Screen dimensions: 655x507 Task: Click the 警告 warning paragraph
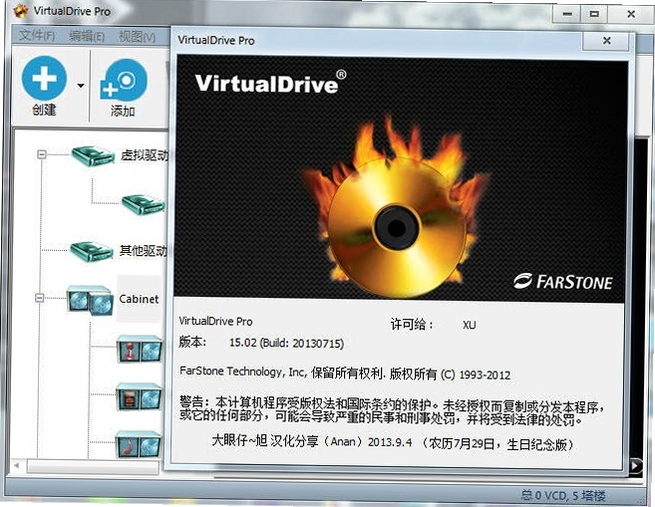coord(392,411)
